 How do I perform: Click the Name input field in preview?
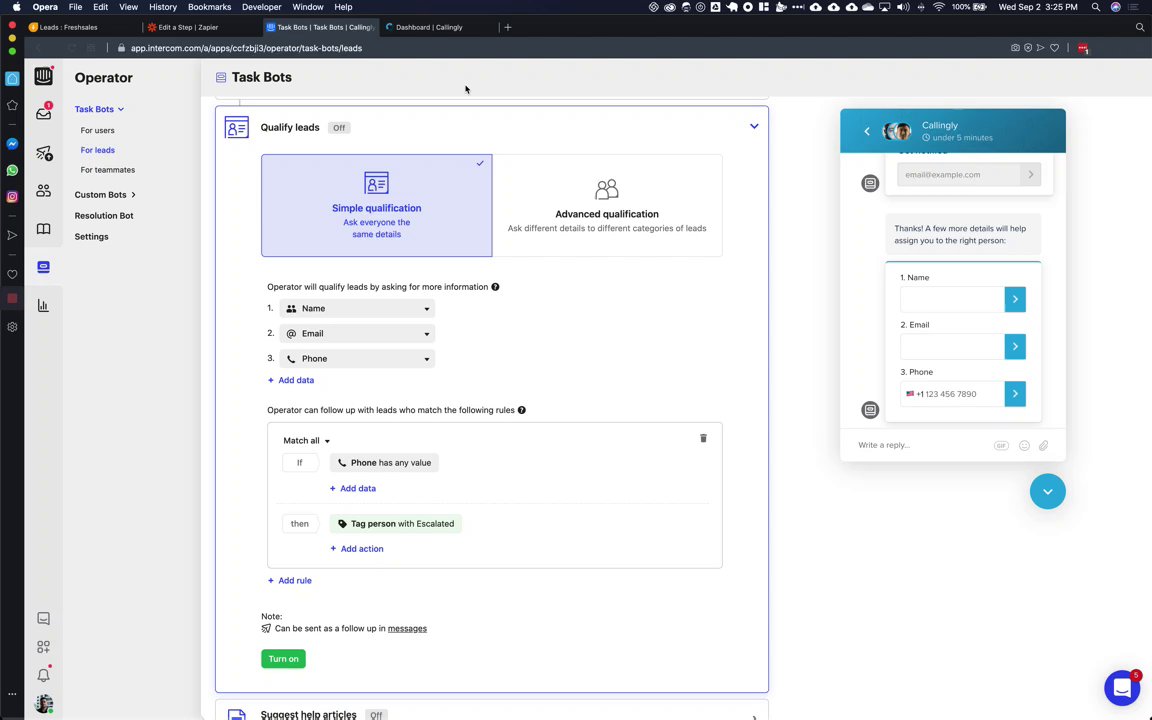(x=952, y=299)
